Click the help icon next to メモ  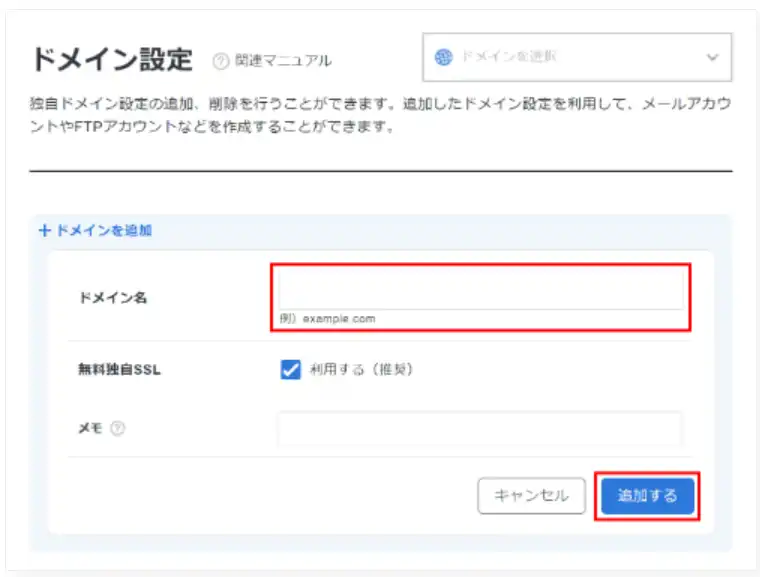pyautogui.click(x=117, y=428)
